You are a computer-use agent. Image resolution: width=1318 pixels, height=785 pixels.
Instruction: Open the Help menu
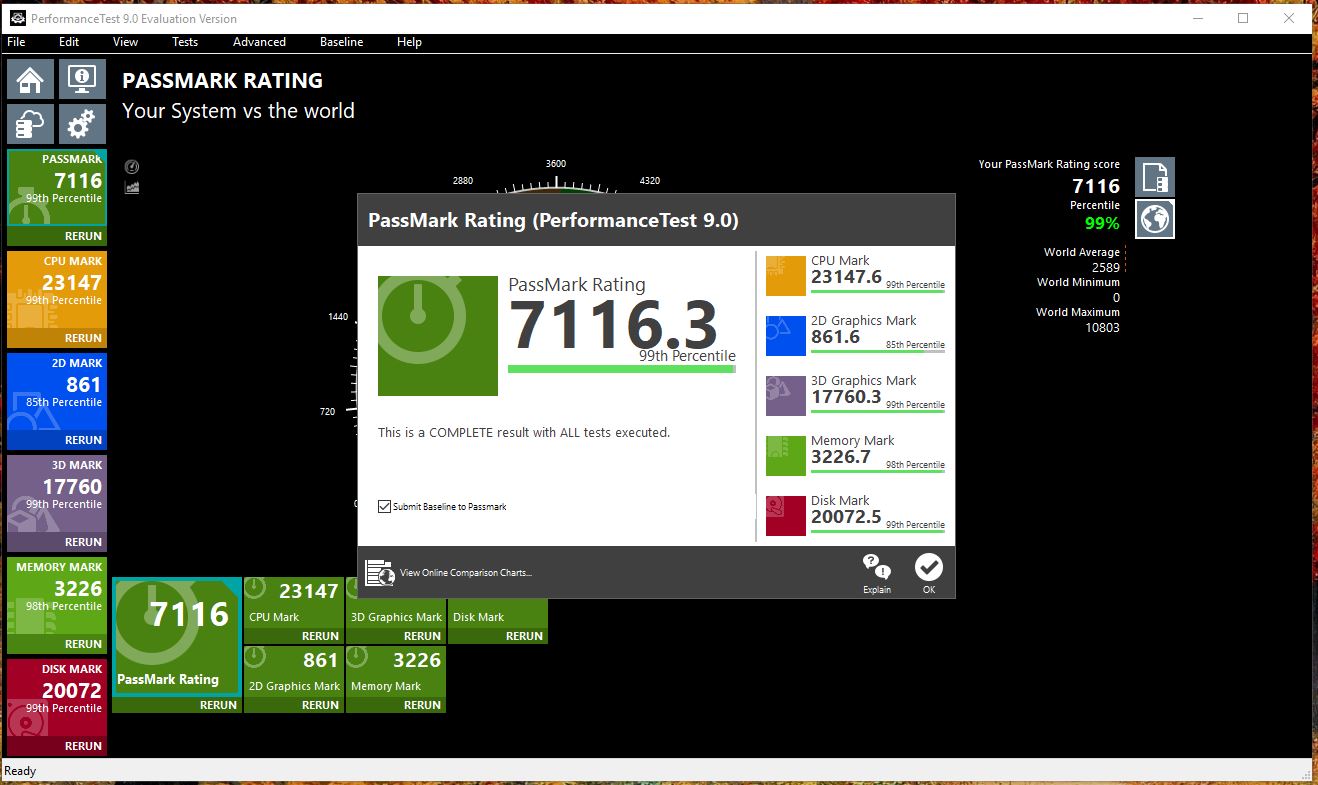point(409,42)
